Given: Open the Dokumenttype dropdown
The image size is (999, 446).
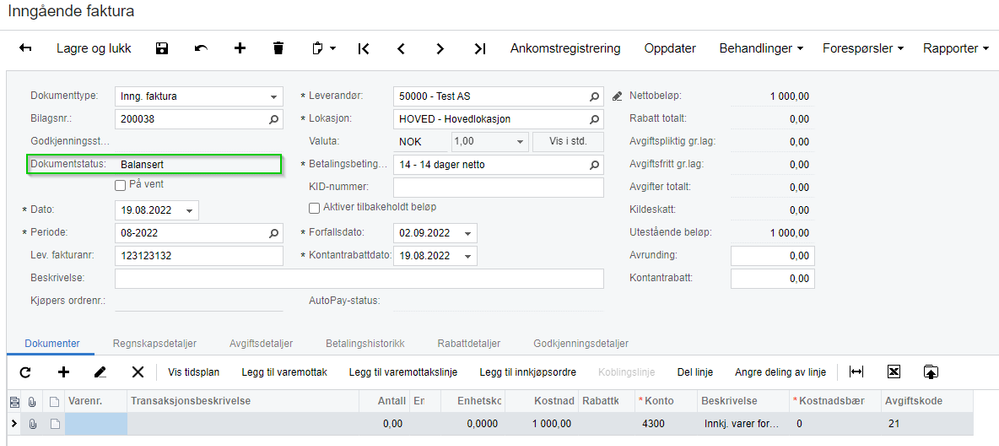Looking at the screenshot, I should [273, 97].
